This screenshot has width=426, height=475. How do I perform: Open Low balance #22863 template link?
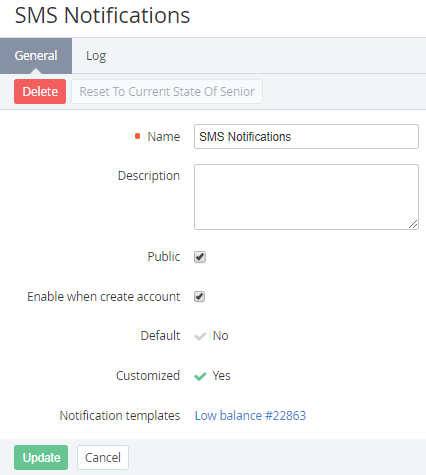coord(250,416)
